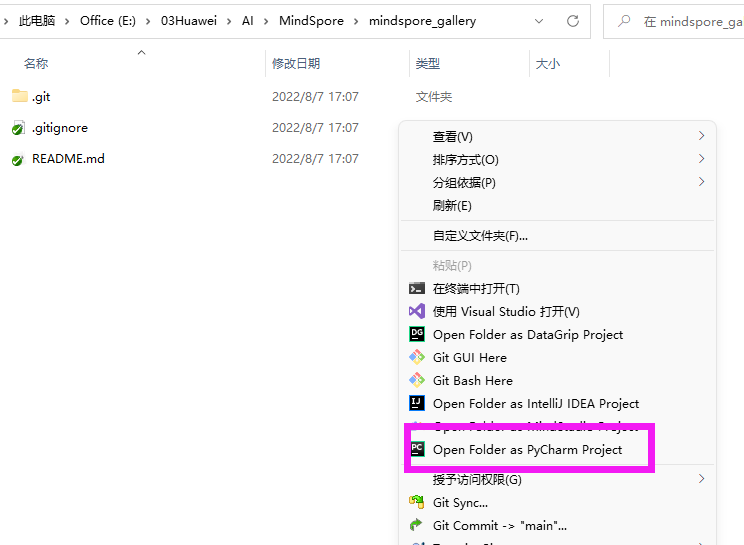744x545 pixels.
Task: Click 粘贴(P) menu entry
Action: 452,266
